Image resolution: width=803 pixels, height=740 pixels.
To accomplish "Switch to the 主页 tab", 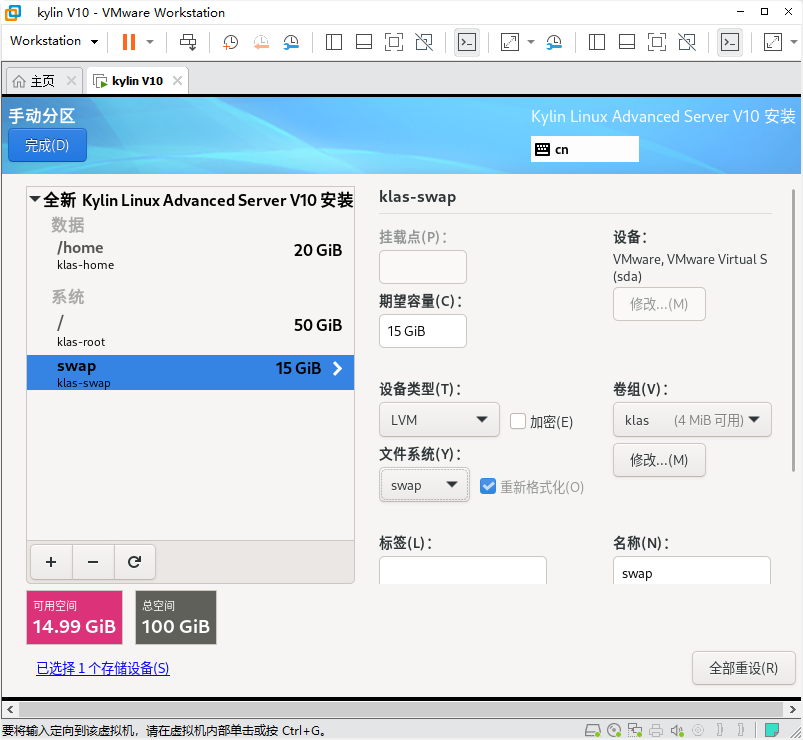I will coord(43,81).
